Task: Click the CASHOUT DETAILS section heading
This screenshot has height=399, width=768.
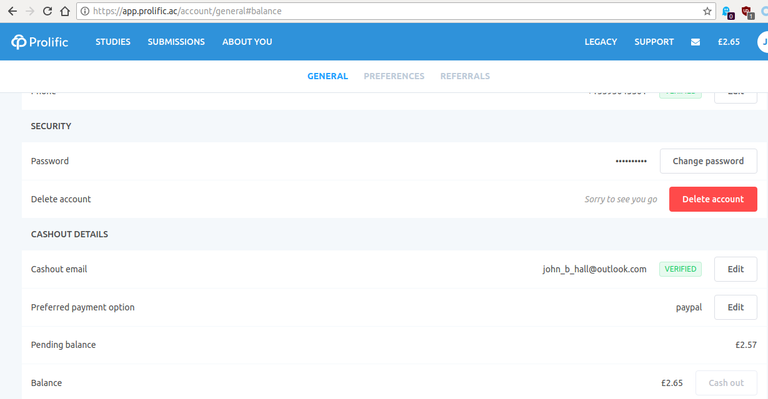Action: pos(70,235)
